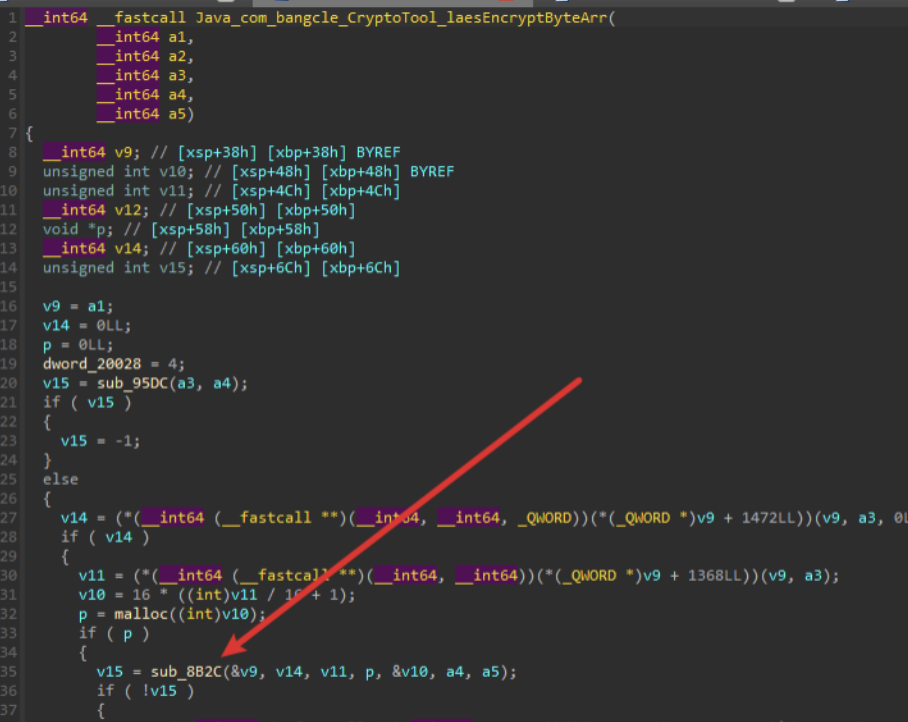Select the parameter a5 in the signature
The image size is (908, 722).
[177, 114]
